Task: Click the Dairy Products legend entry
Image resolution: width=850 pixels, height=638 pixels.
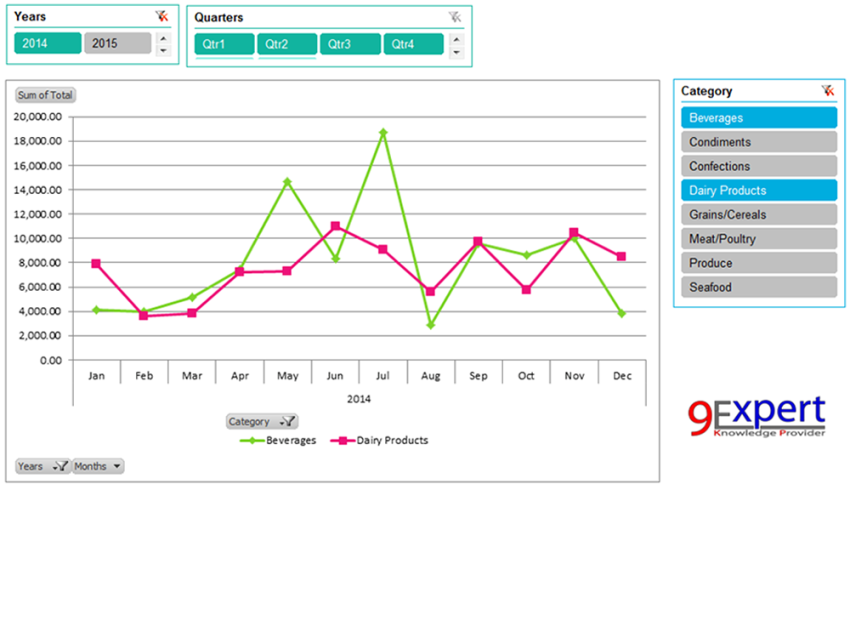Action: point(379,440)
